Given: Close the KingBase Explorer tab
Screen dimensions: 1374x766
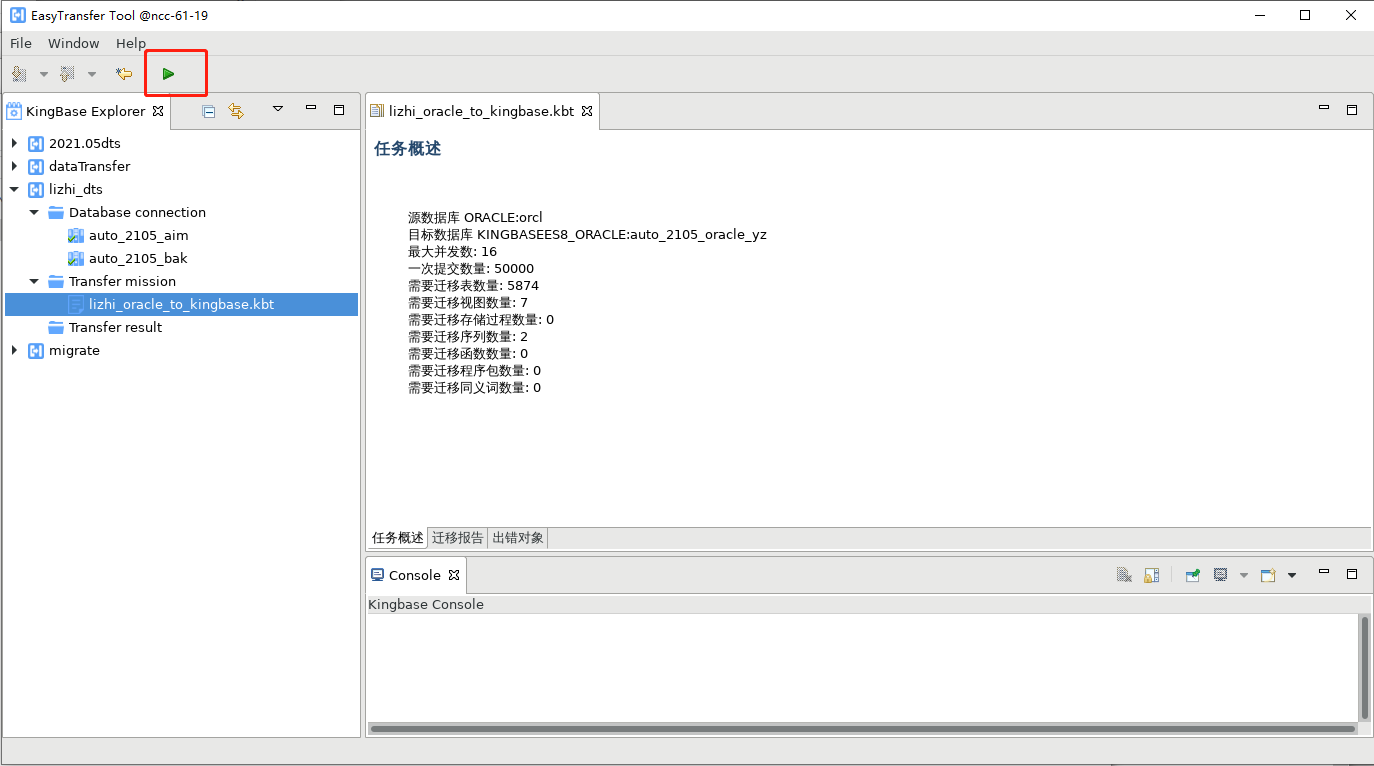Looking at the screenshot, I should click(158, 111).
